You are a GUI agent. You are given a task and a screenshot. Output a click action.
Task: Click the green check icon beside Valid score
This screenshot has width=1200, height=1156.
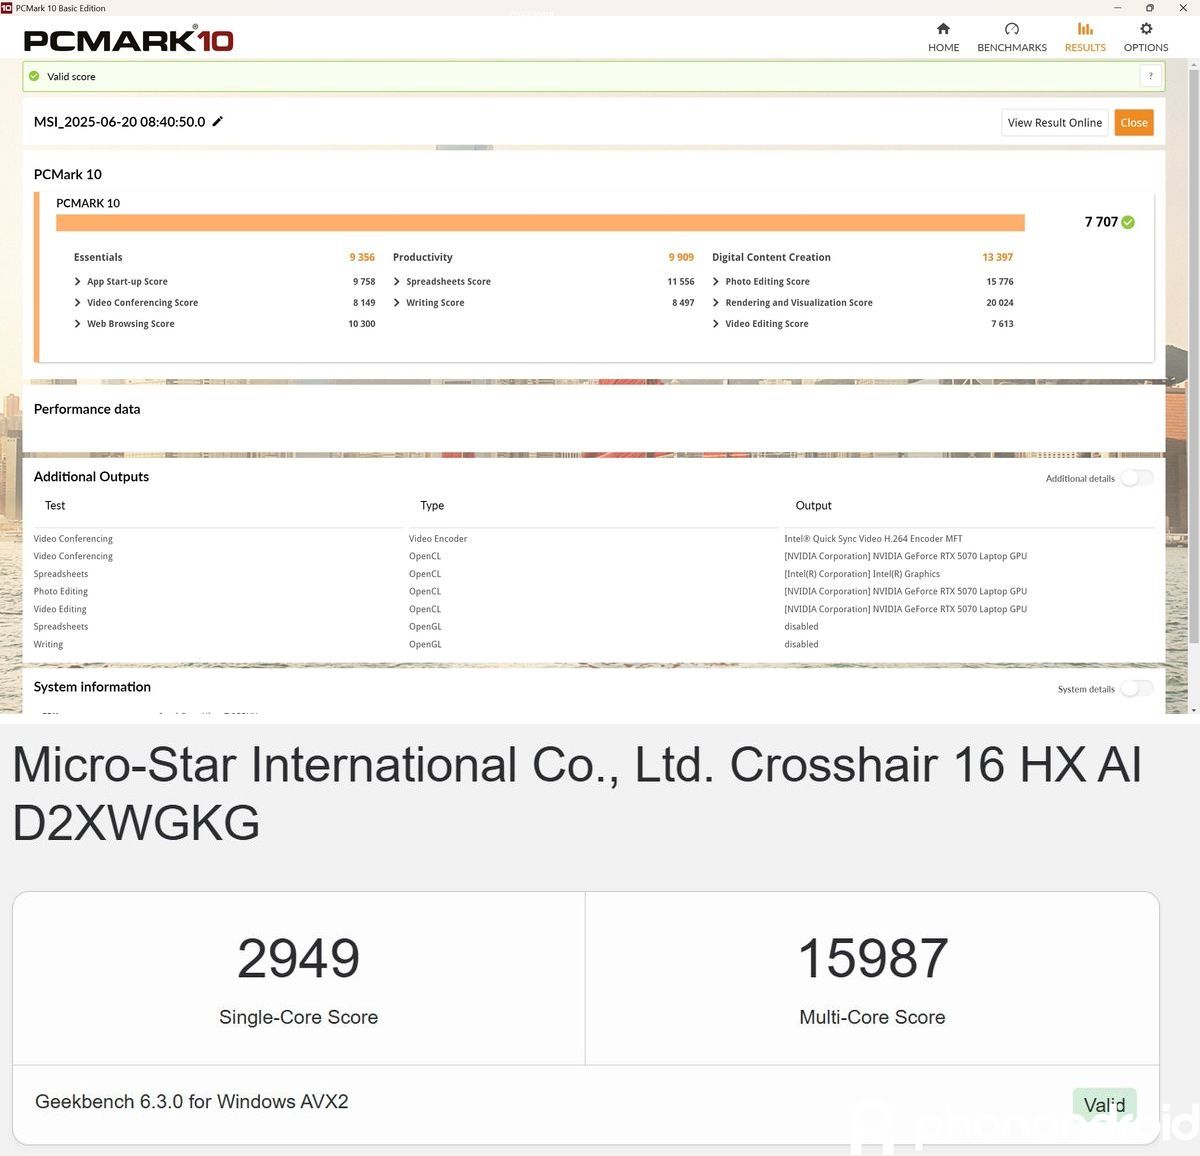(34, 76)
